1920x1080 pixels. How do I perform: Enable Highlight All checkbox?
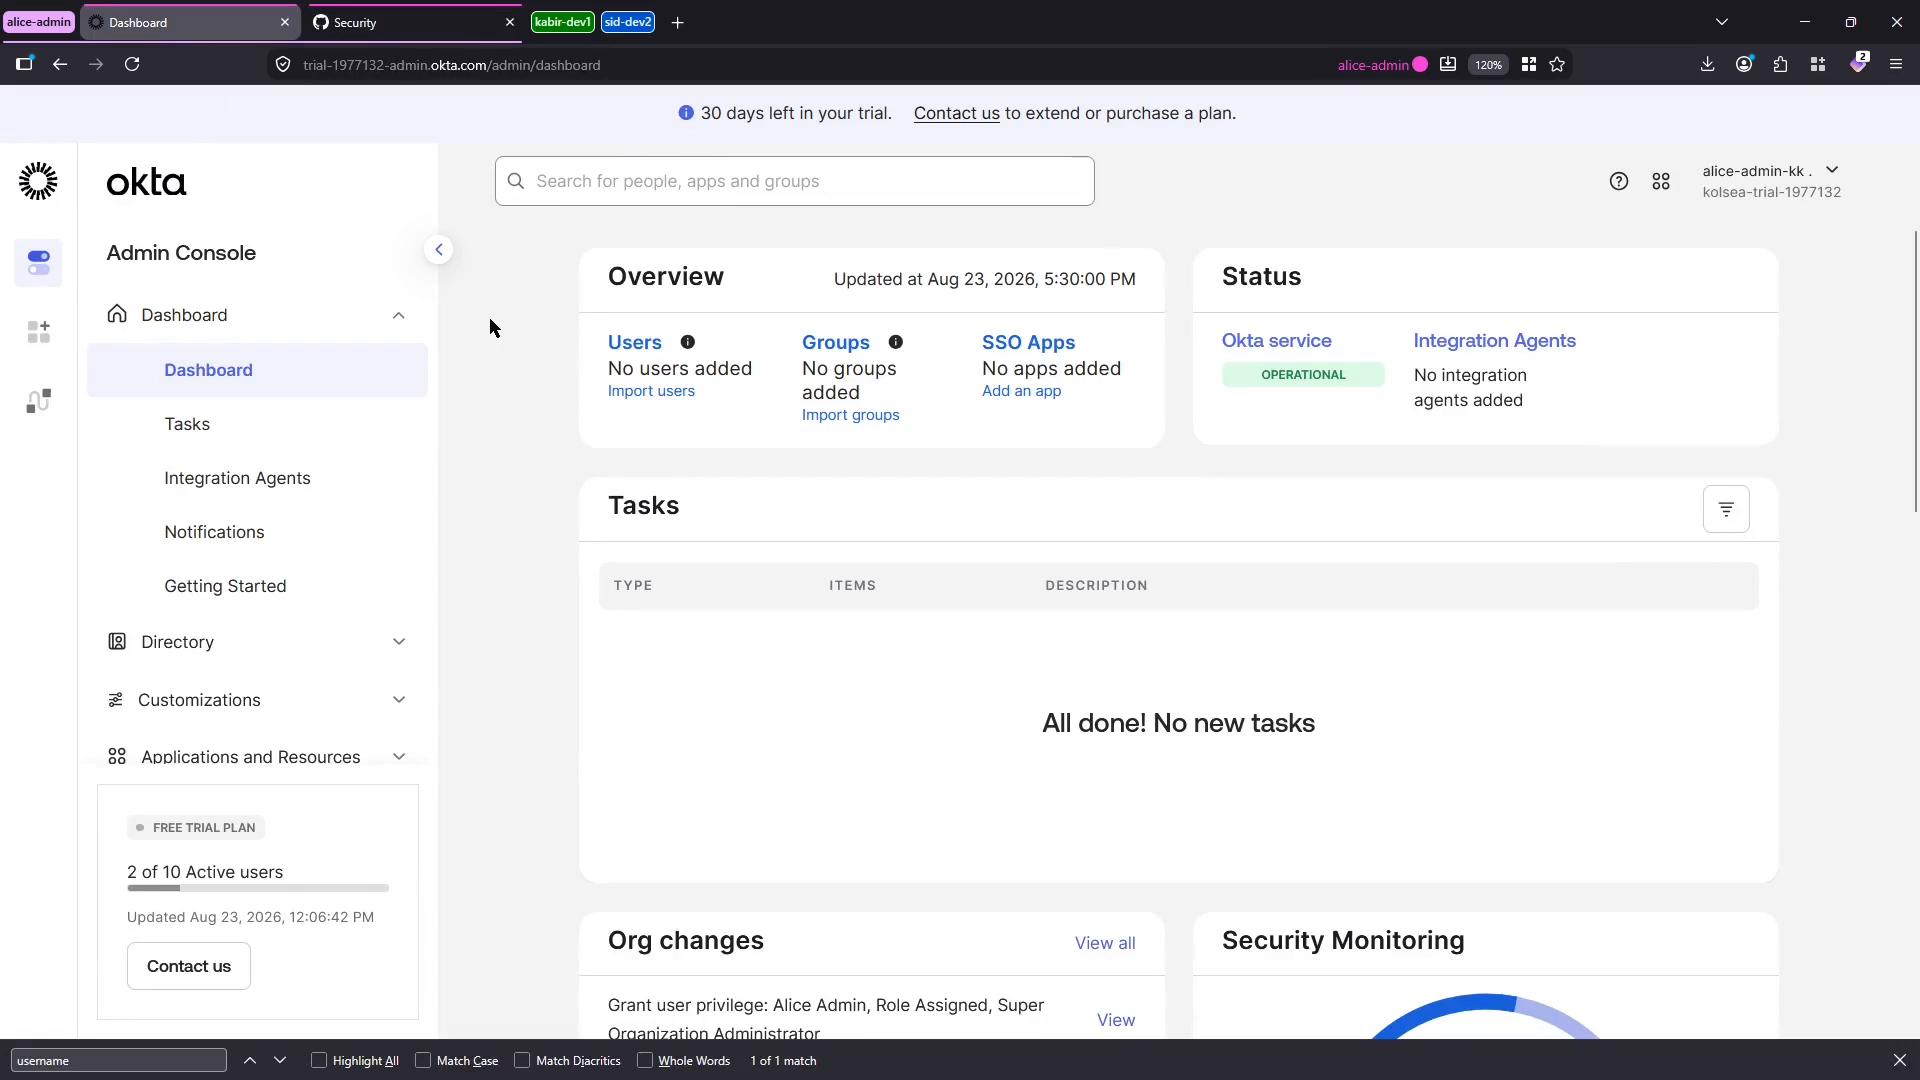coord(319,1060)
